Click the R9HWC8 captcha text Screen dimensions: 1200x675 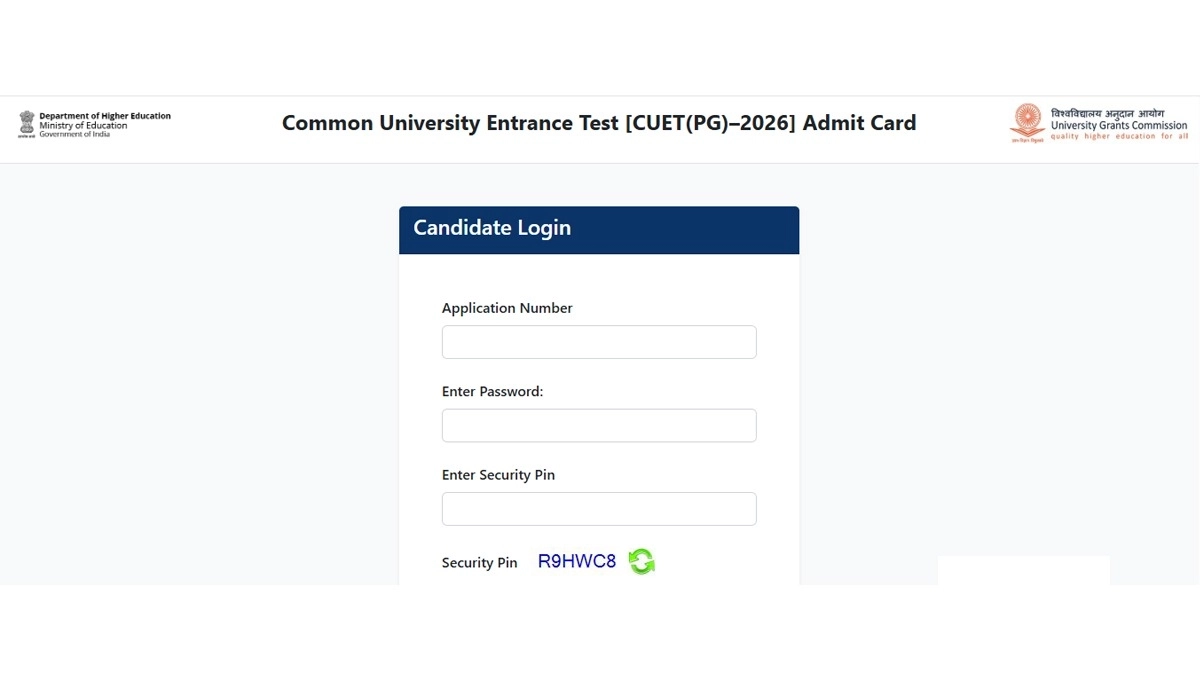[x=577, y=561]
